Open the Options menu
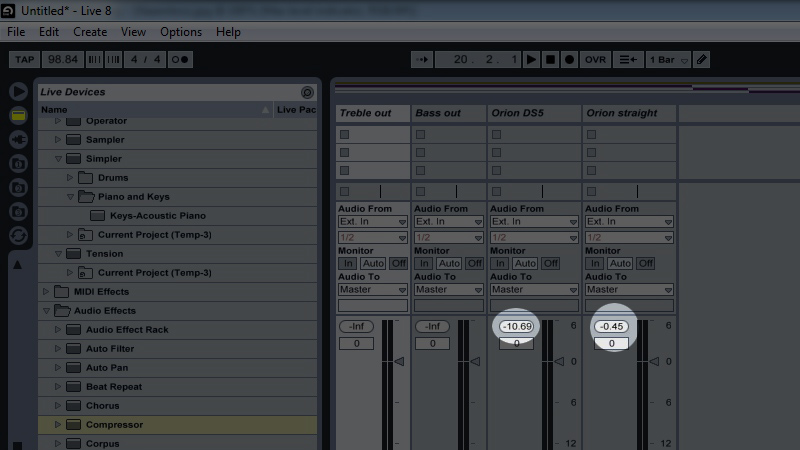This screenshot has width=800, height=450. tap(181, 32)
